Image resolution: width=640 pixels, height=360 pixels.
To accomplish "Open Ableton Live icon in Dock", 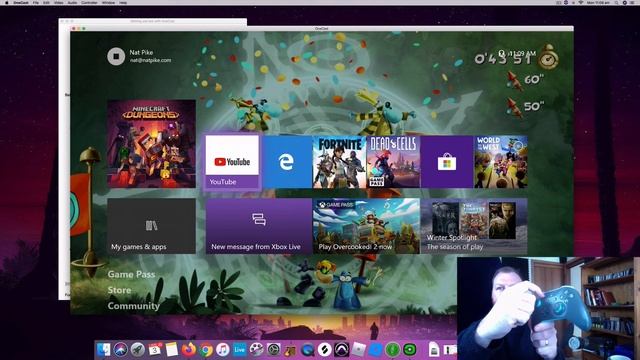I will [239, 350].
